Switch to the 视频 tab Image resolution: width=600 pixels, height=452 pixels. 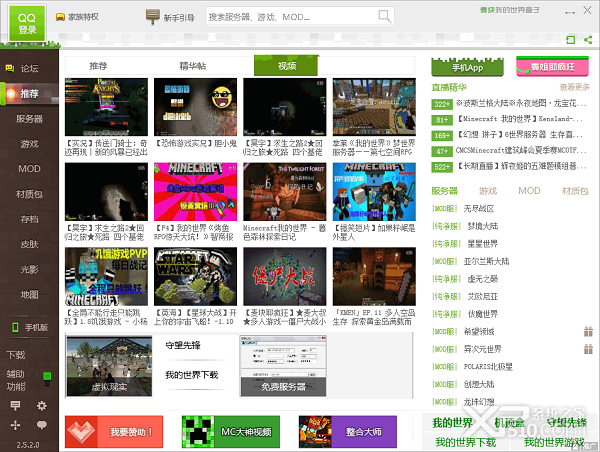287,65
